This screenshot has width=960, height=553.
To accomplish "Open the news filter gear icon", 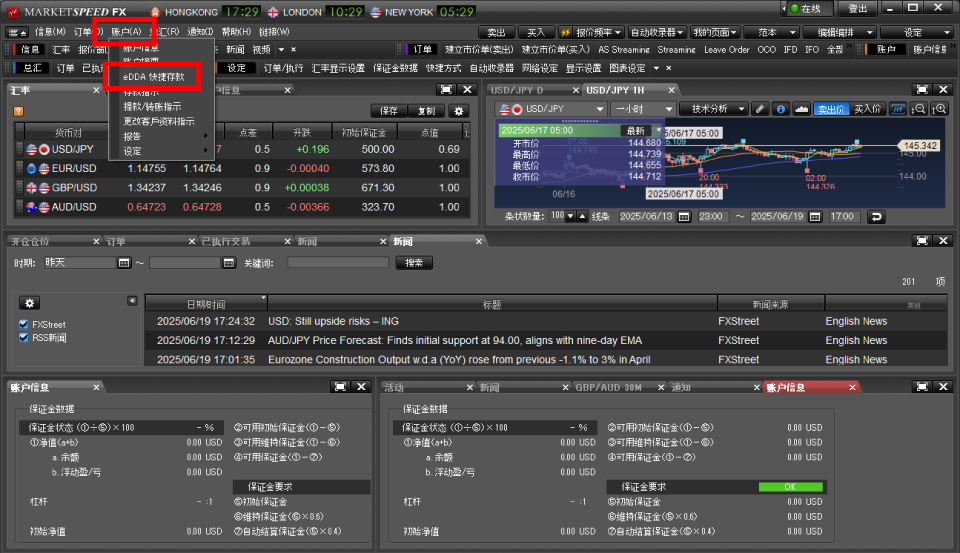I will (x=29, y=303).
